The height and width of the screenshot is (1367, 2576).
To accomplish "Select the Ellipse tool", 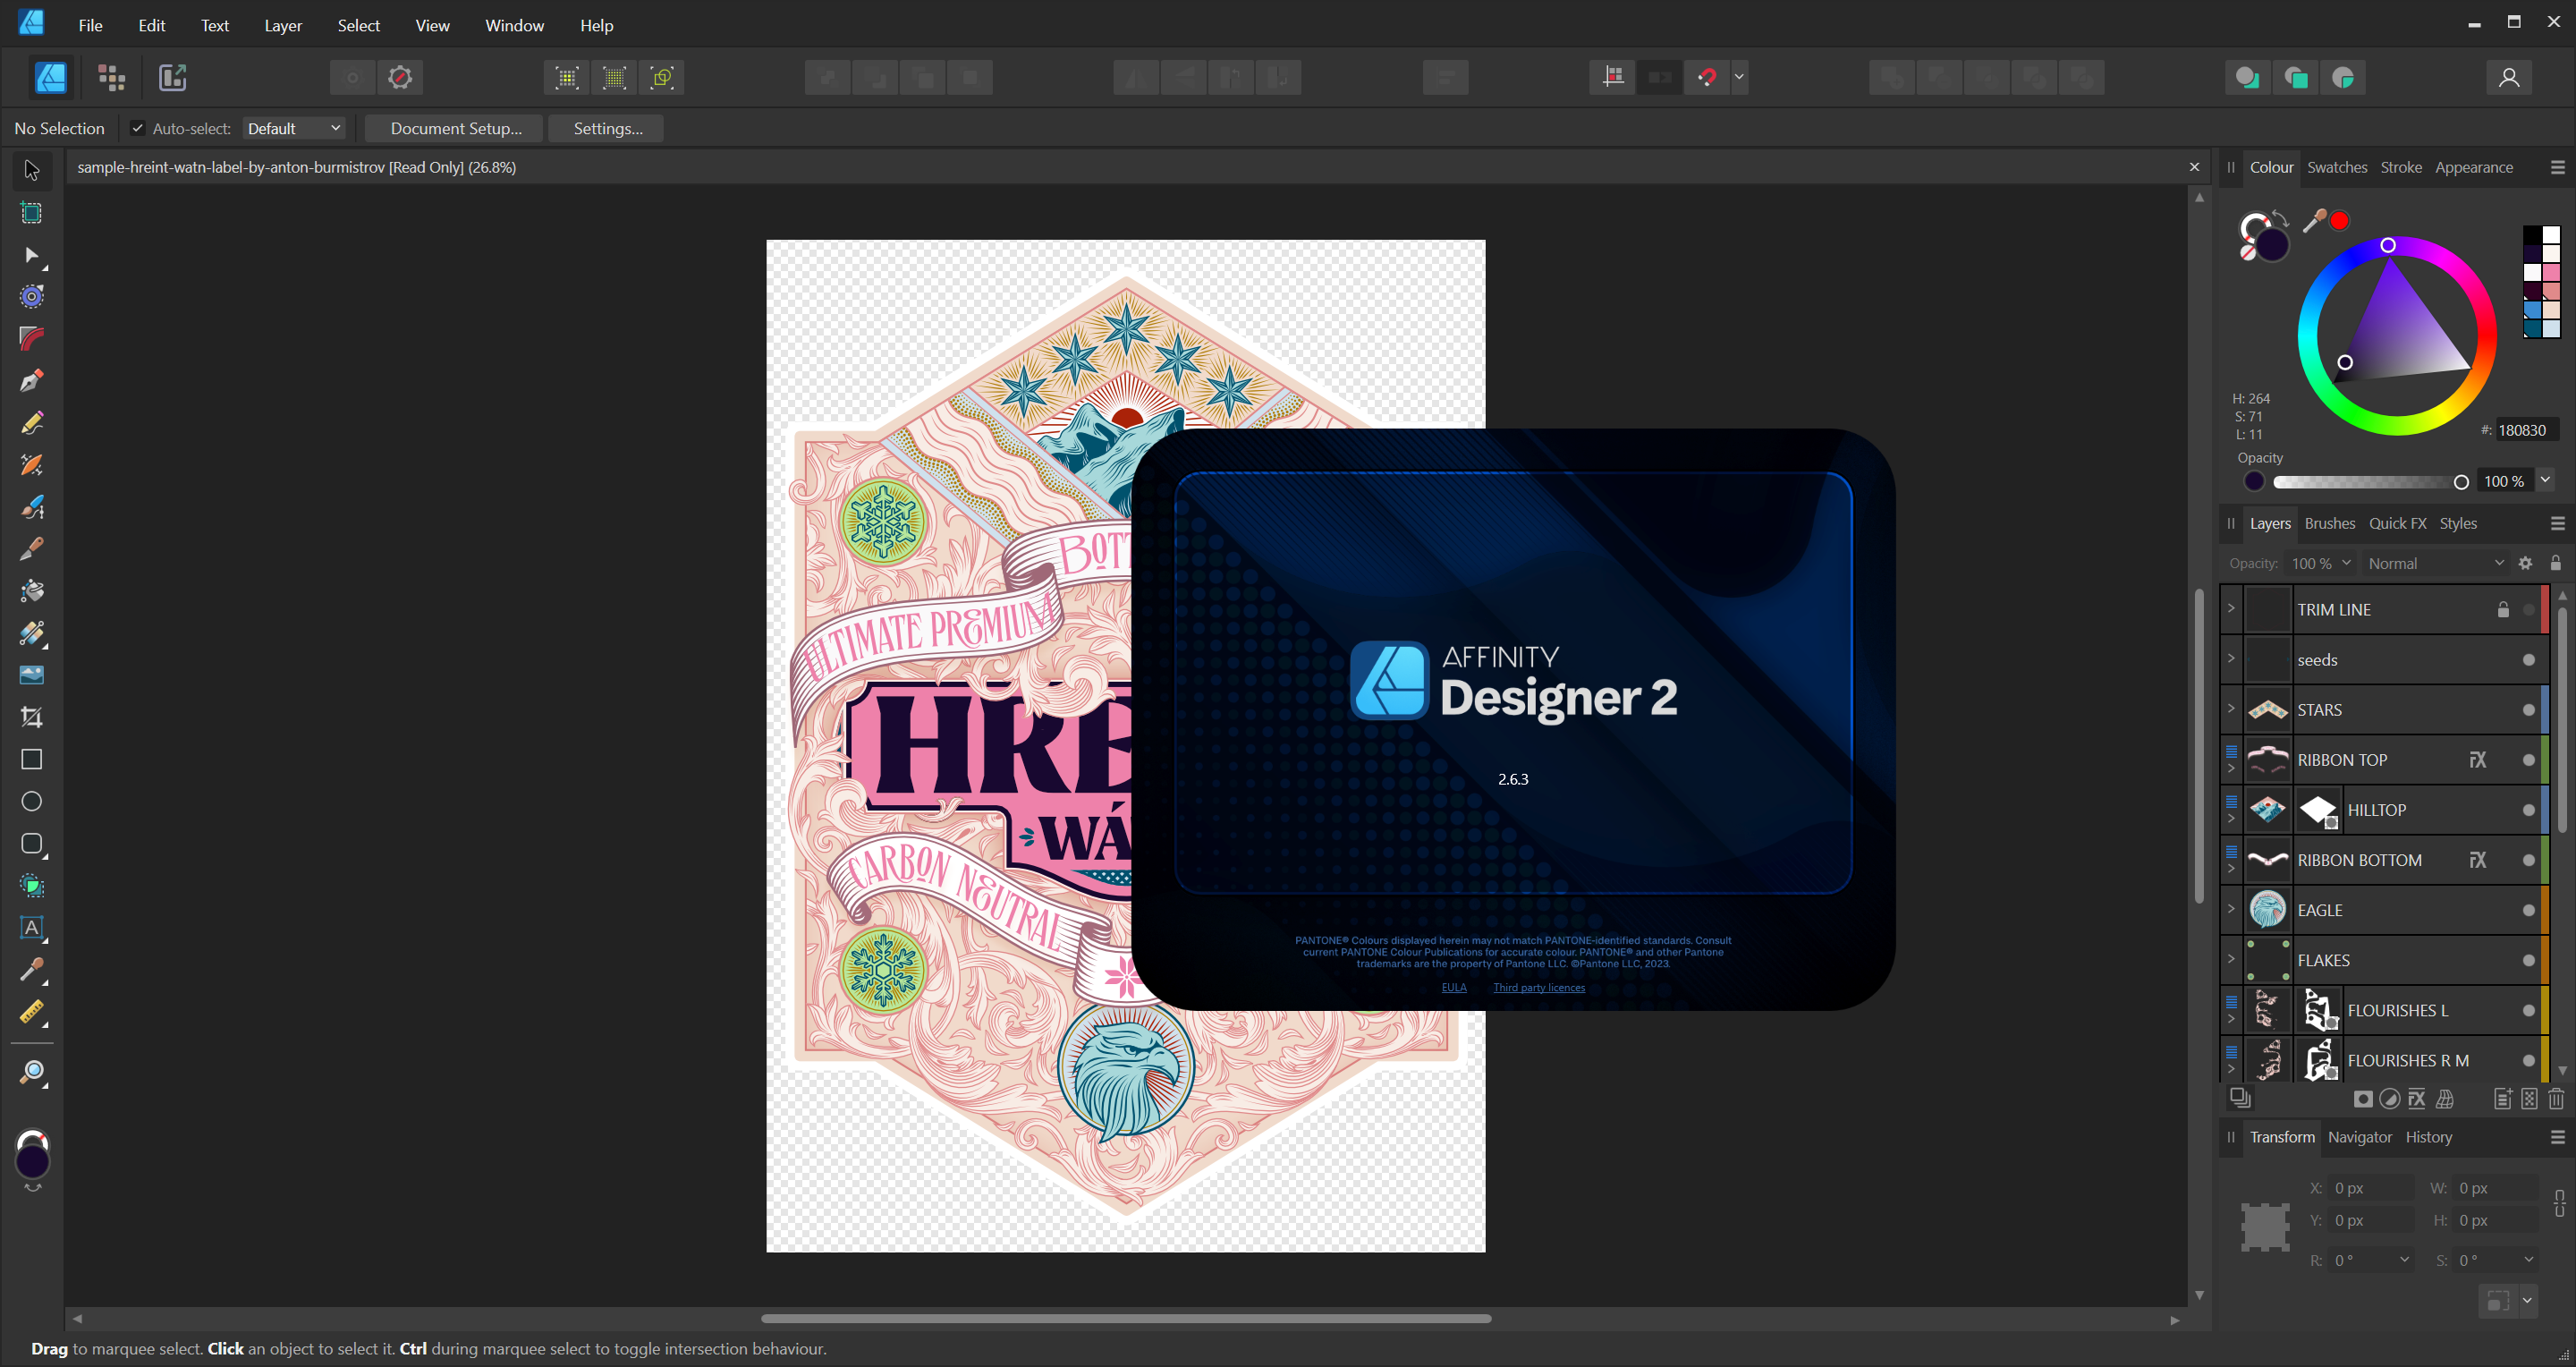I will (32, 801).
